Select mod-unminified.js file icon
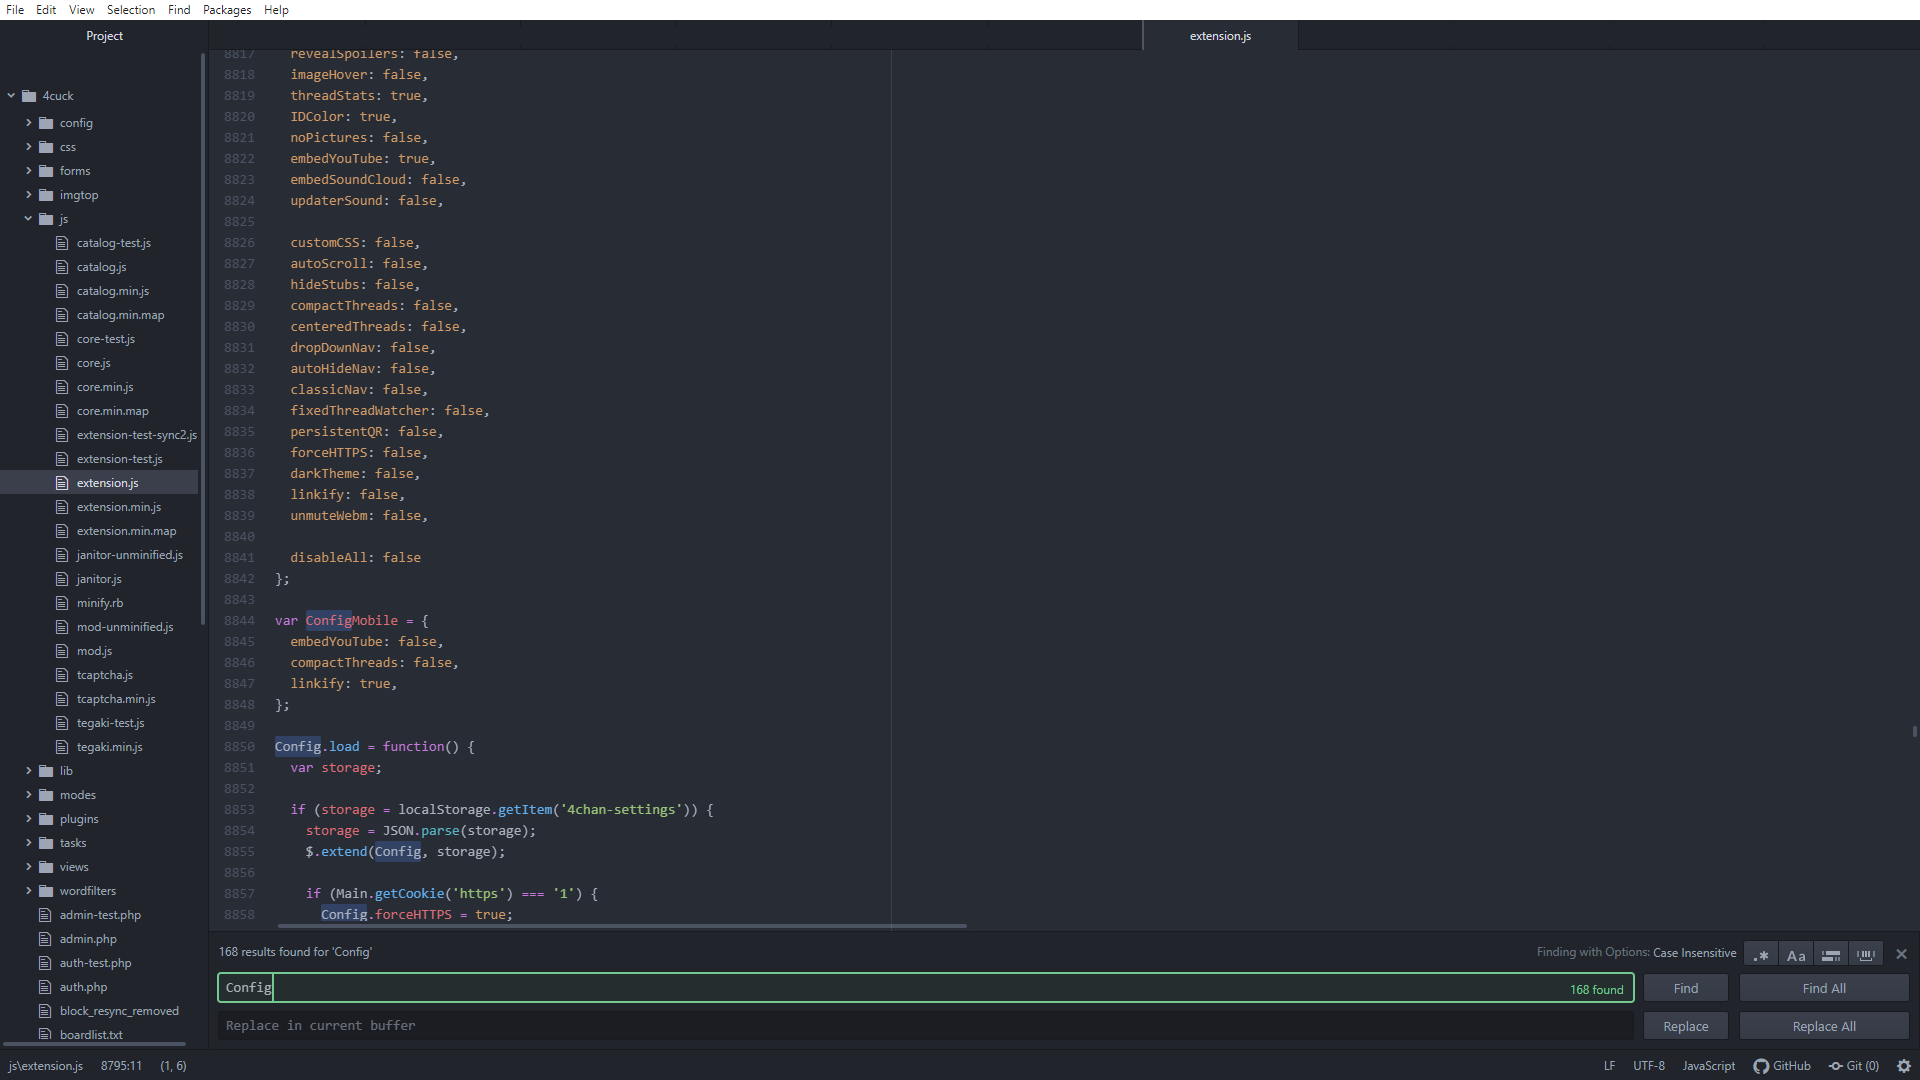The width and height of the screenshot is (1920, 1080). [x=62, y=627]
